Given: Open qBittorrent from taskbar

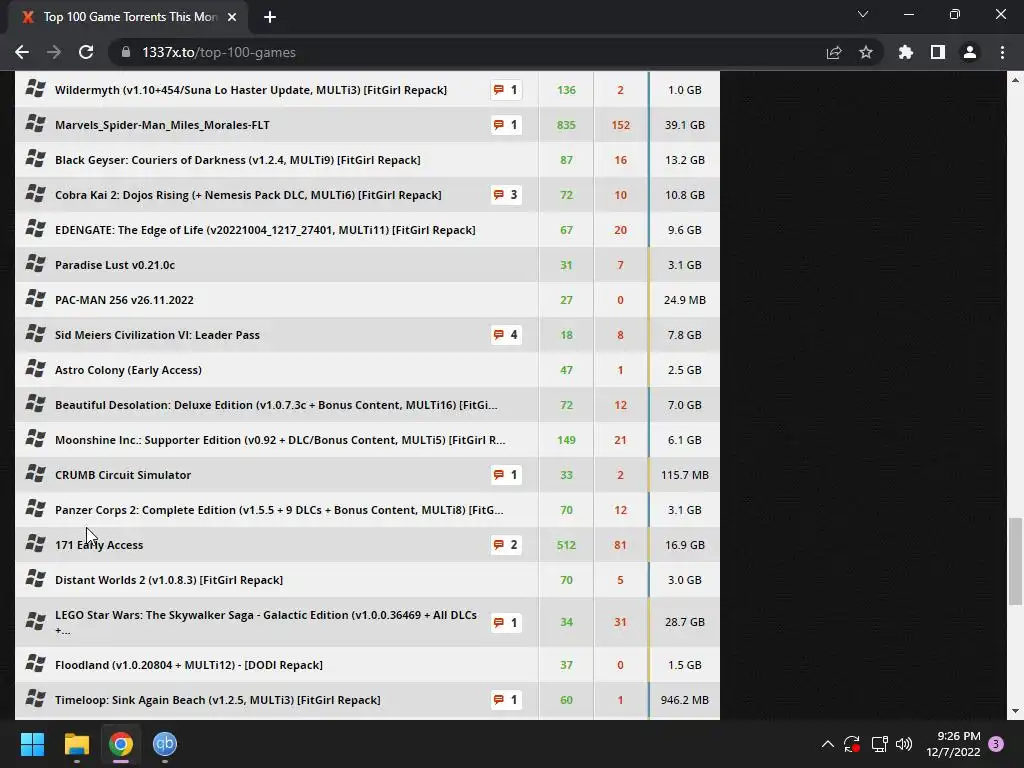Looking at the screenshot, I should 165,744.
